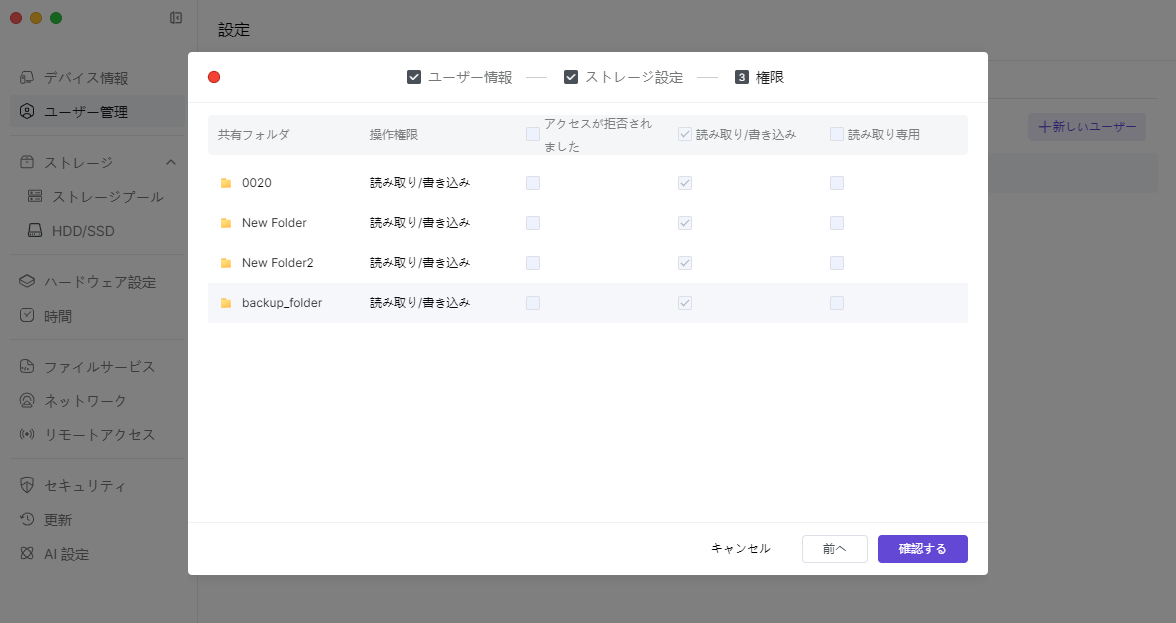Collapse the ストレージ section chevron
The height and width of the screenshot is (623, 1176).
(171, 163)
